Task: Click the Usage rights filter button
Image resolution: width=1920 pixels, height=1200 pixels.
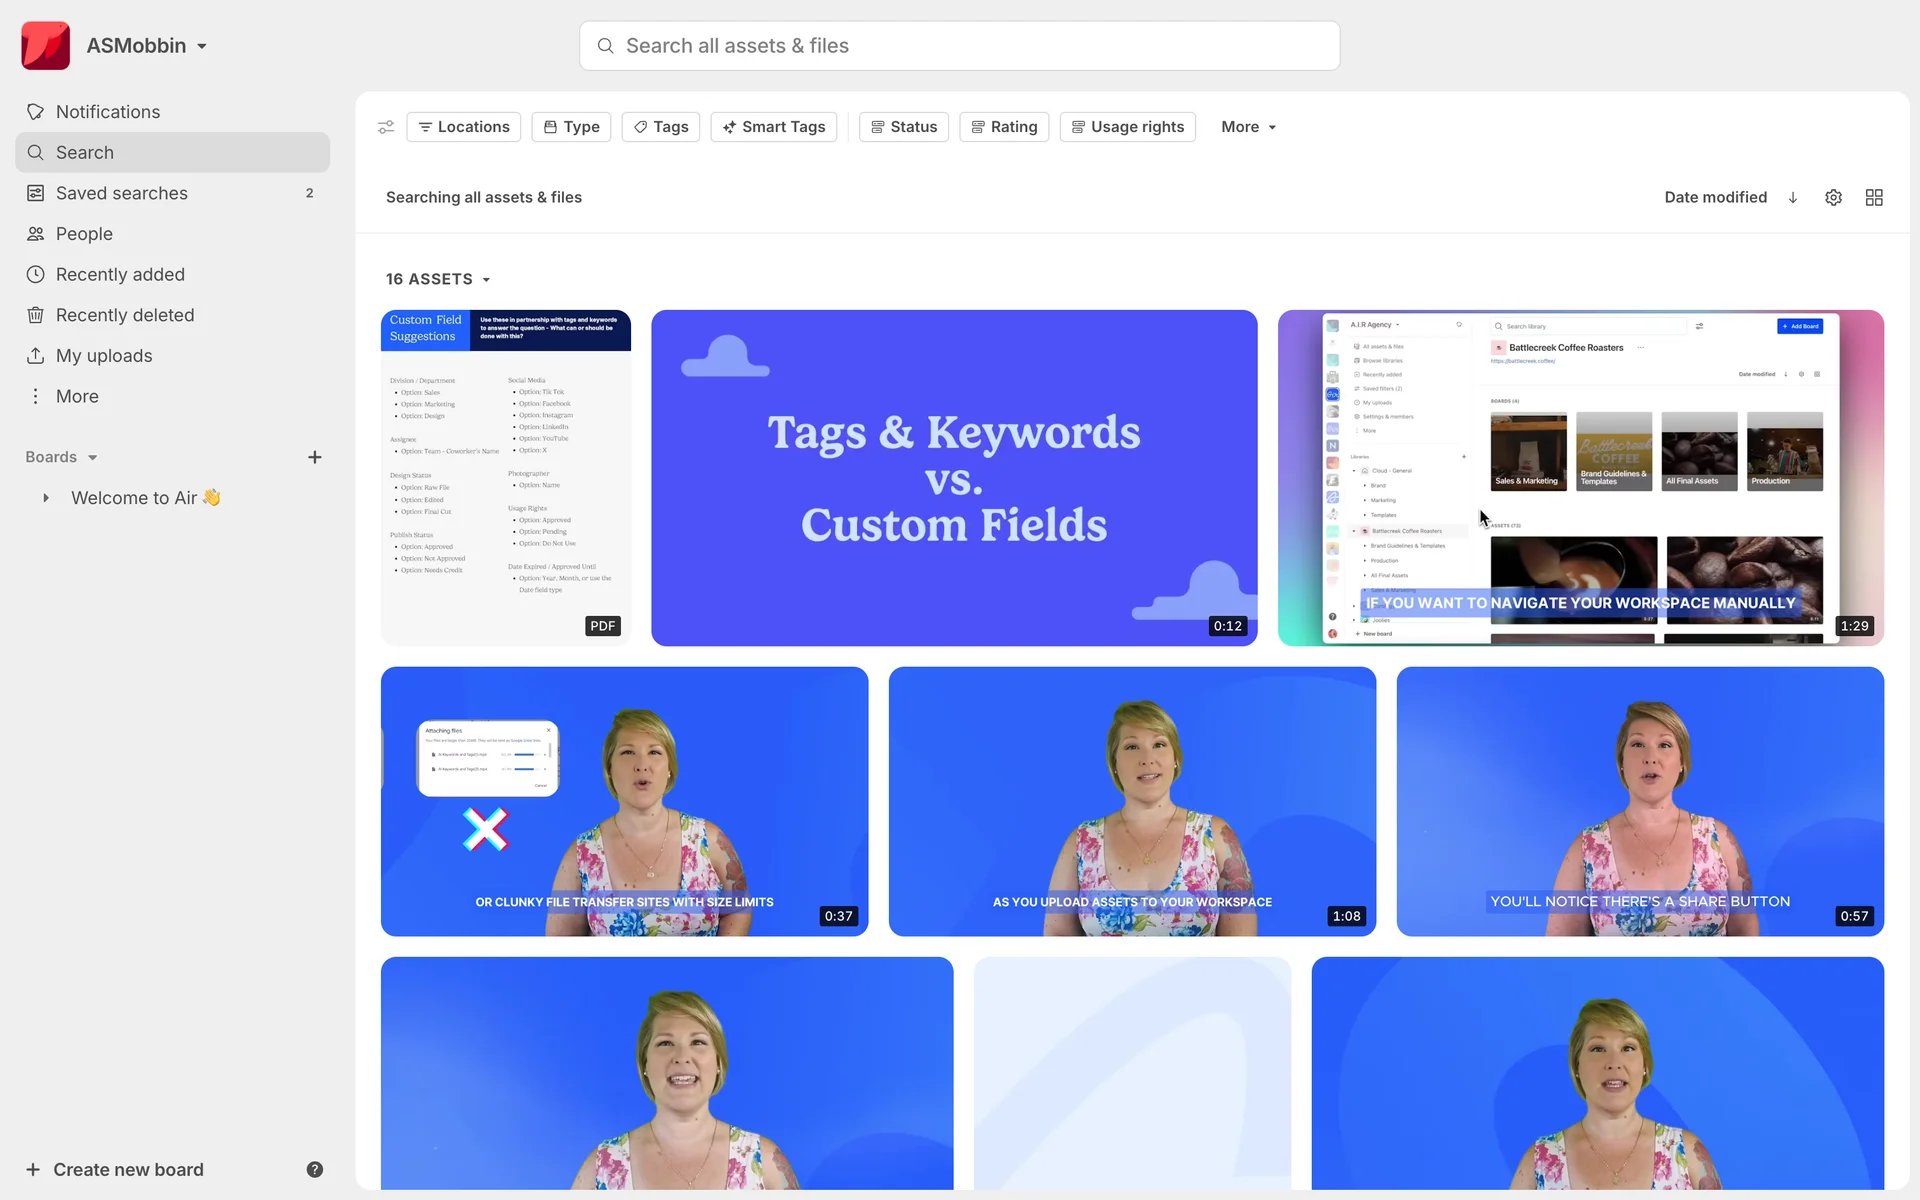Action: pyautogui.click(x=1127, y=127)
